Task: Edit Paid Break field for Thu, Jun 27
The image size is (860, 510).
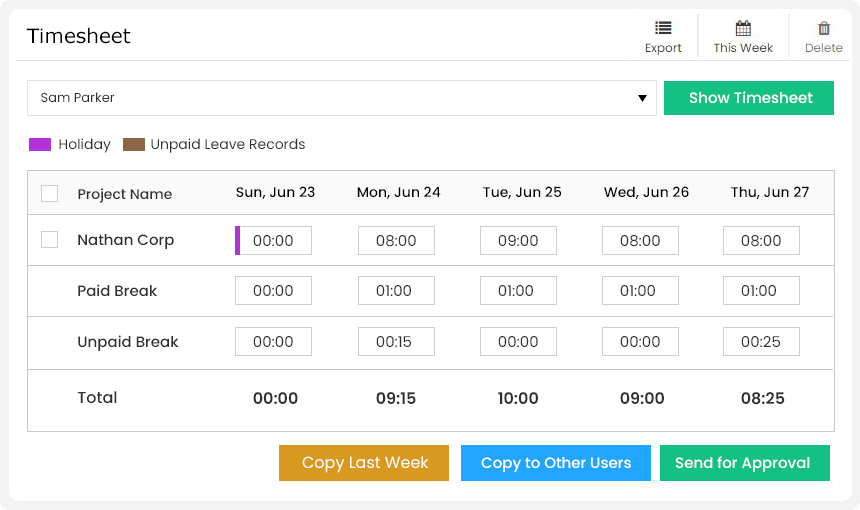Action: (761, 291)
